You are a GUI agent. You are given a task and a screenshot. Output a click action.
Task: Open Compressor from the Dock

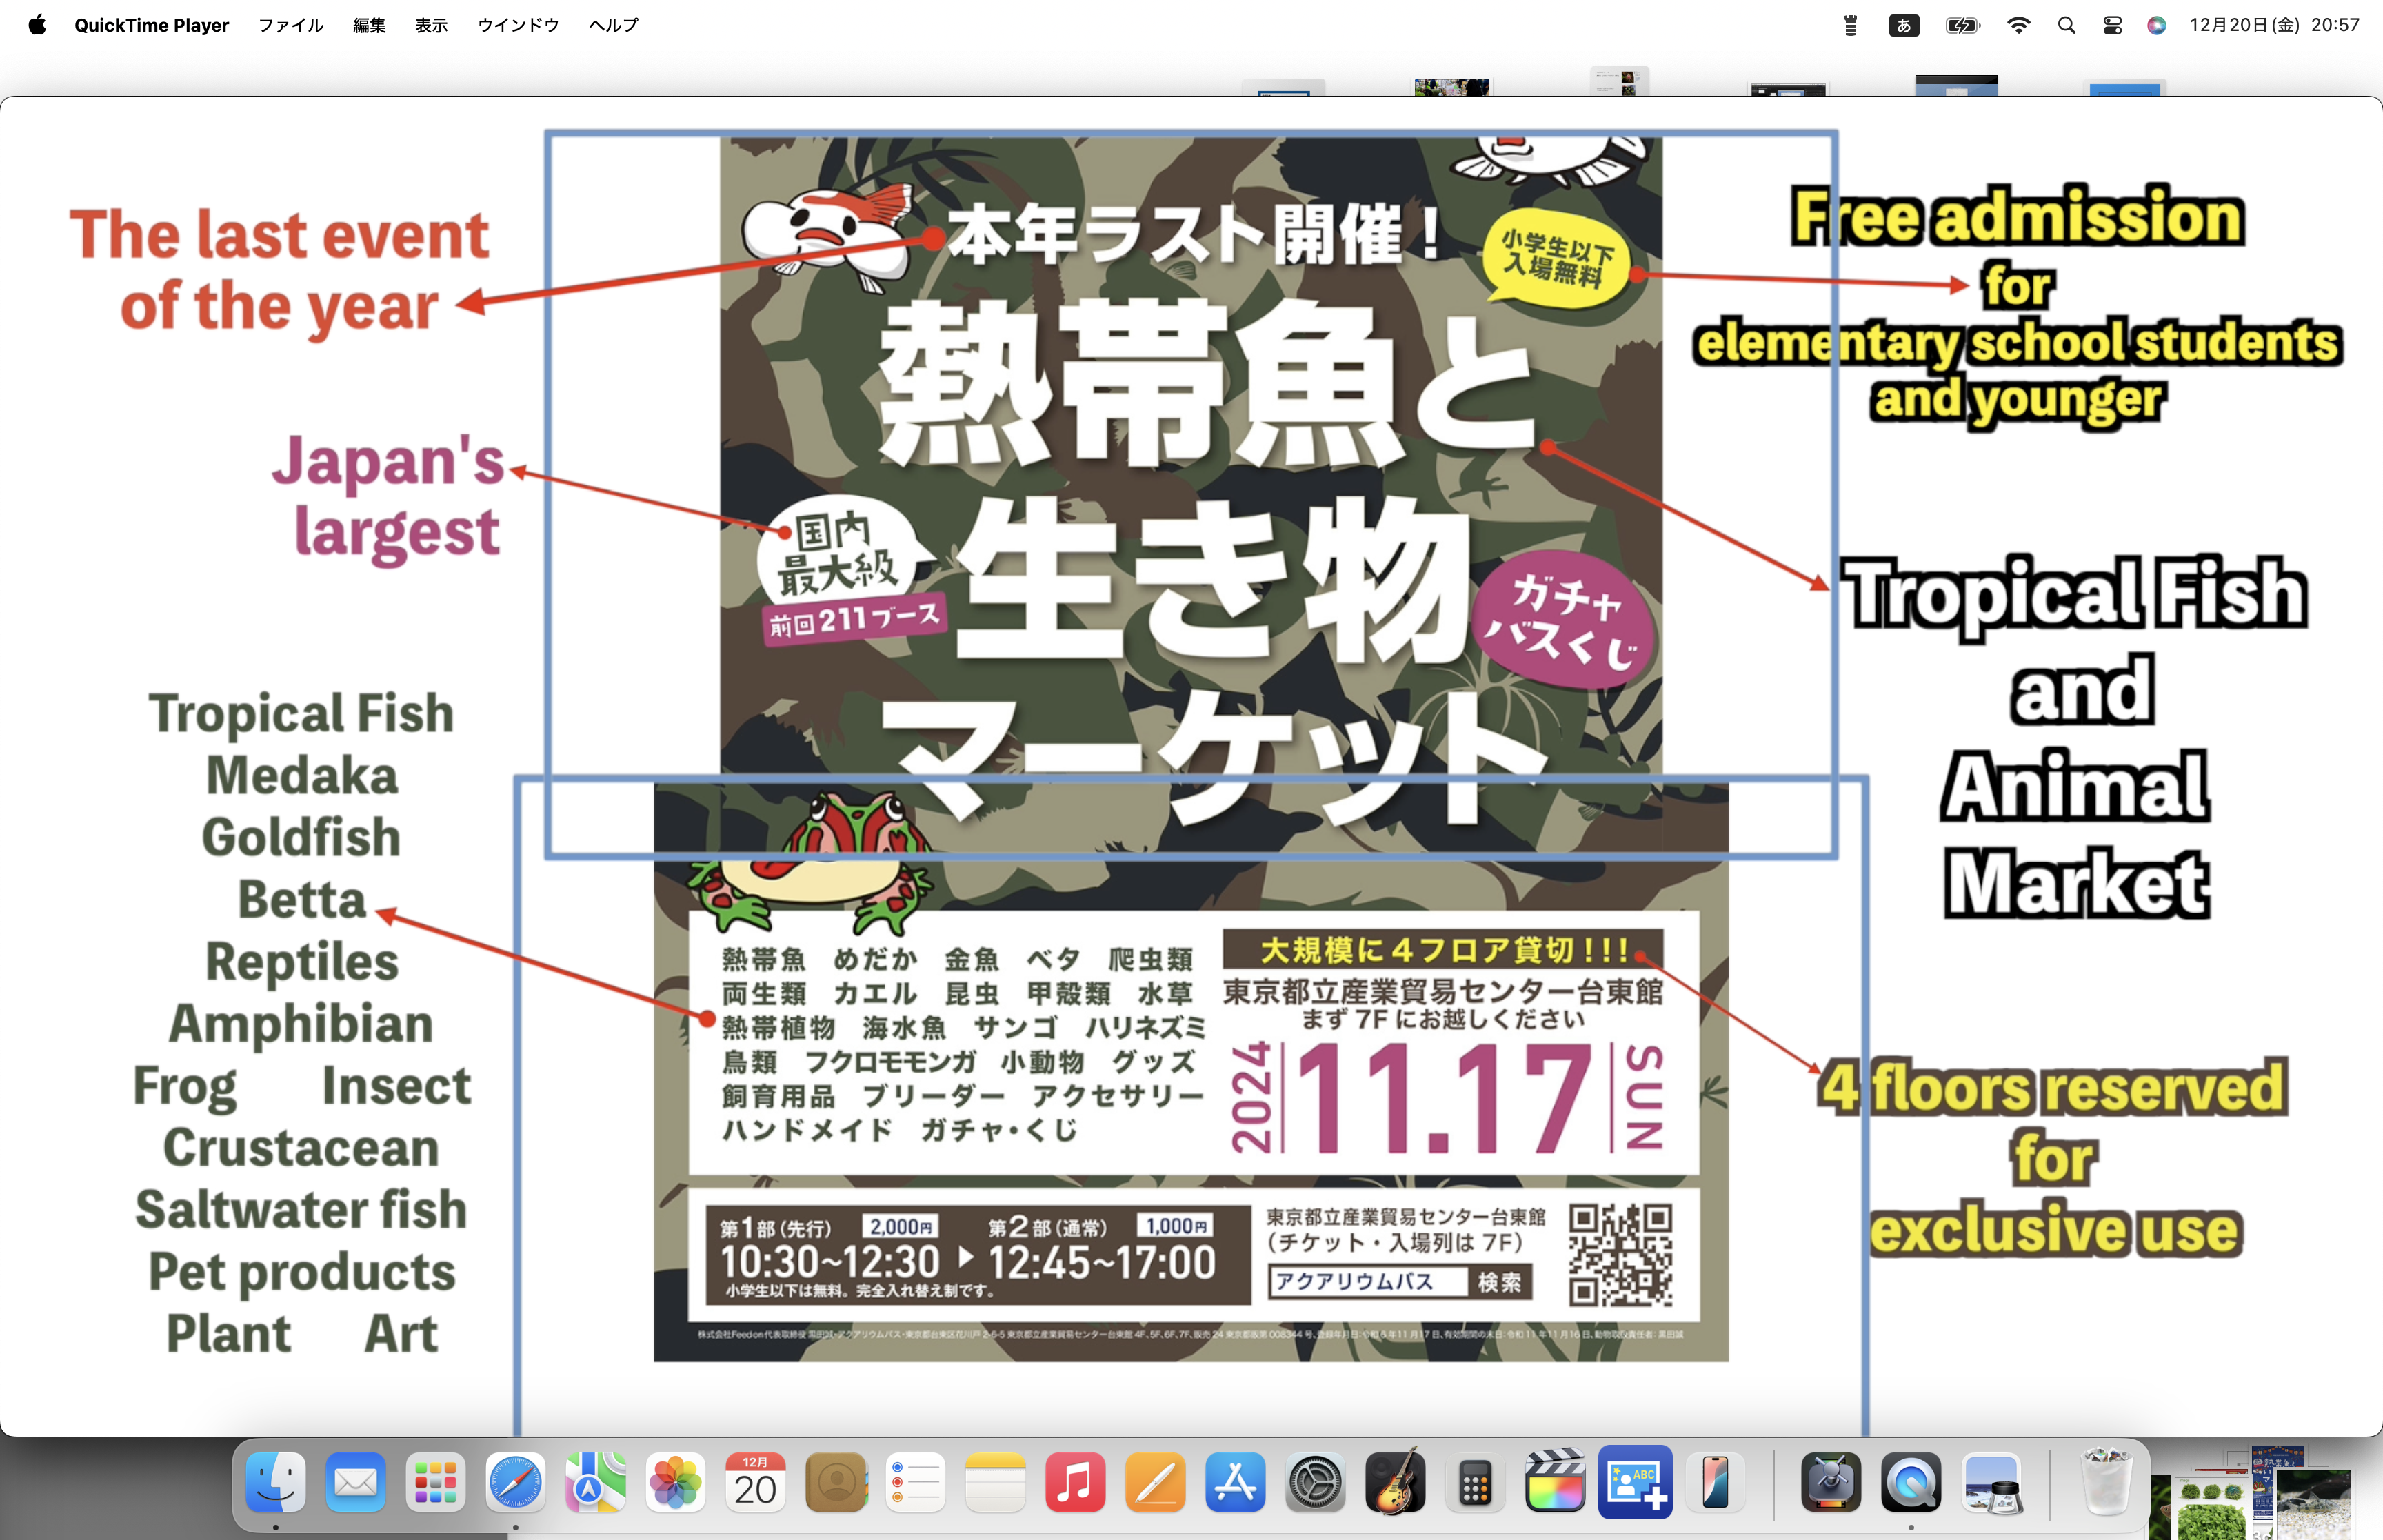pos(1831,1483)
